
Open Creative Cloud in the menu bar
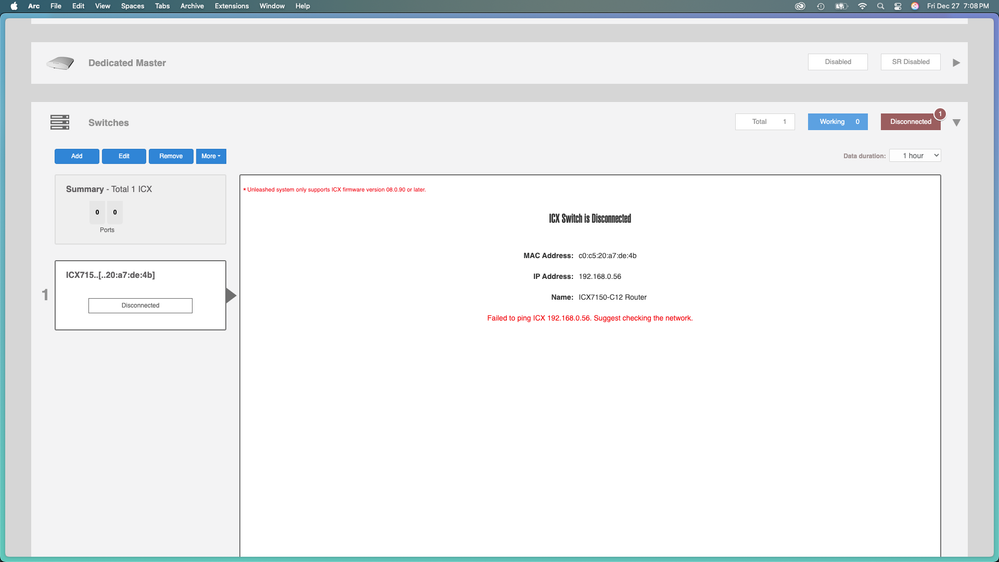(800, 6)
